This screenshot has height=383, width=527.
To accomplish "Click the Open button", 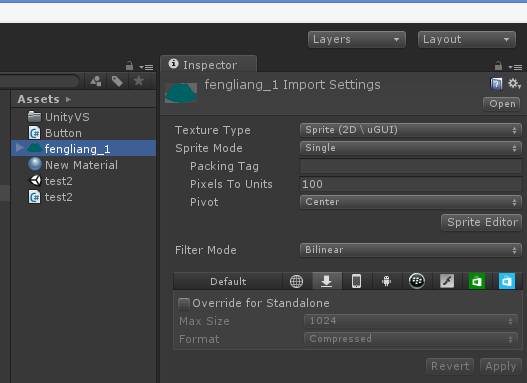I will coord(502,104).
